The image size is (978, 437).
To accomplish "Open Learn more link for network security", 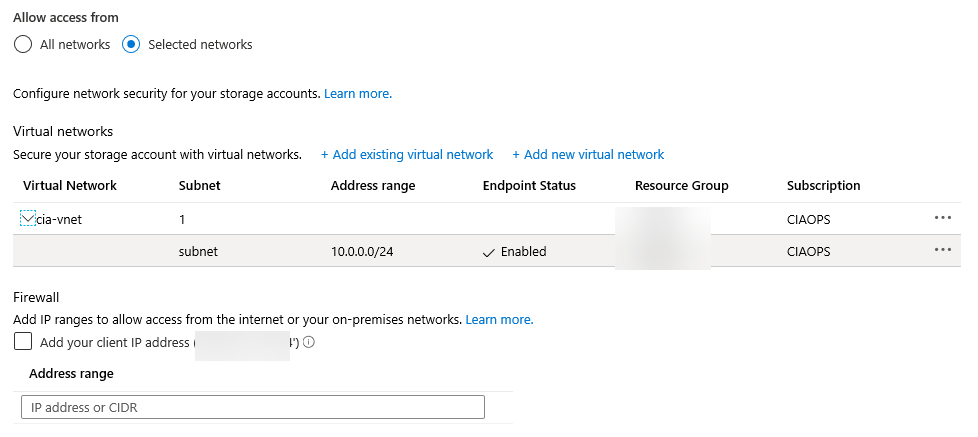I will [x=357, y=94].
